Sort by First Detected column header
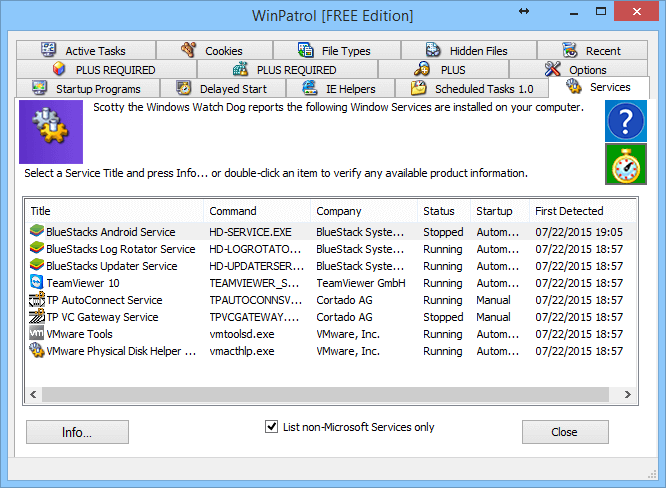This screenshot has height=488, width=666. coord(569,211)
